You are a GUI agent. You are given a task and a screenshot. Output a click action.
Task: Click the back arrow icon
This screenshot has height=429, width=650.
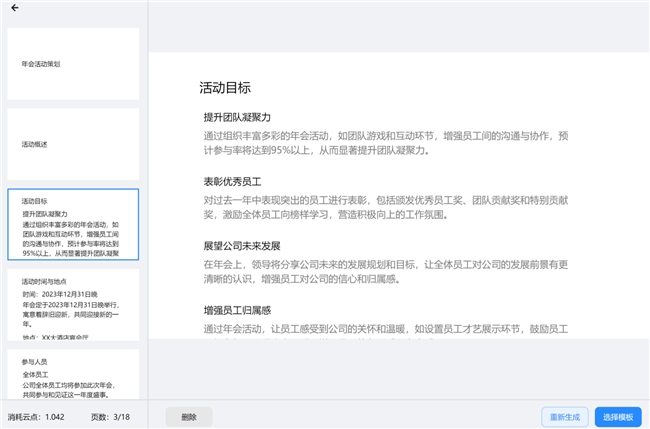click(15, 8)
